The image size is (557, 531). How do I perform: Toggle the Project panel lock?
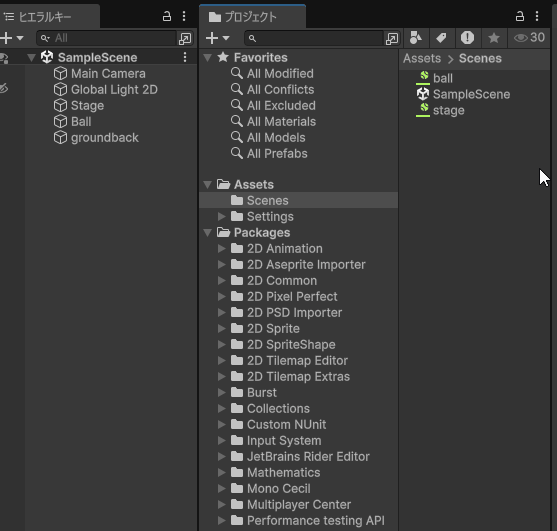click(520, 16)
